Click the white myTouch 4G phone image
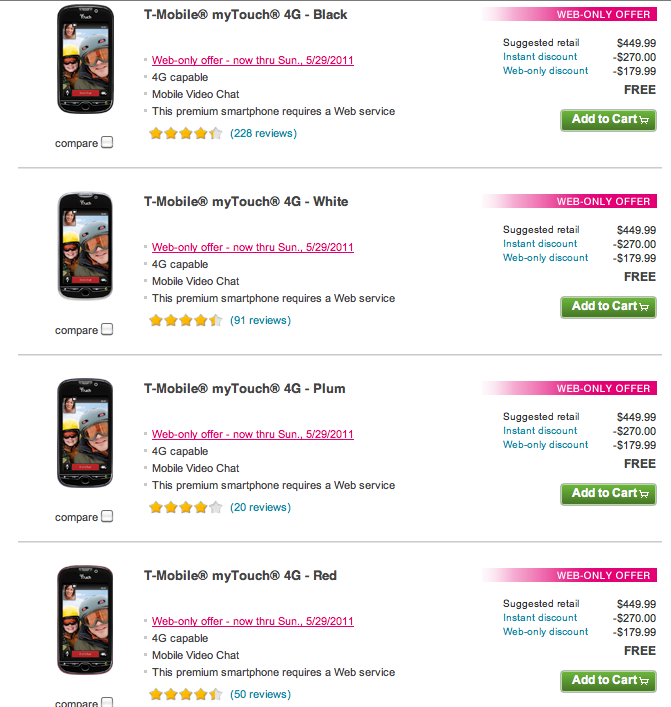The image size is (671, 707). [85, 247]
